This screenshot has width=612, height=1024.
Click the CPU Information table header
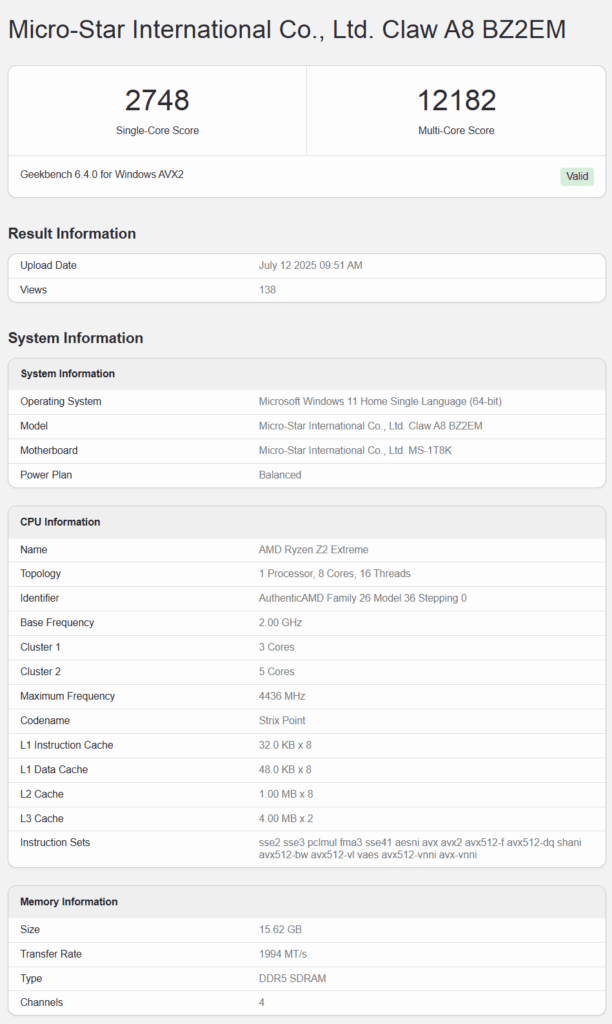[x=306, y=522]
